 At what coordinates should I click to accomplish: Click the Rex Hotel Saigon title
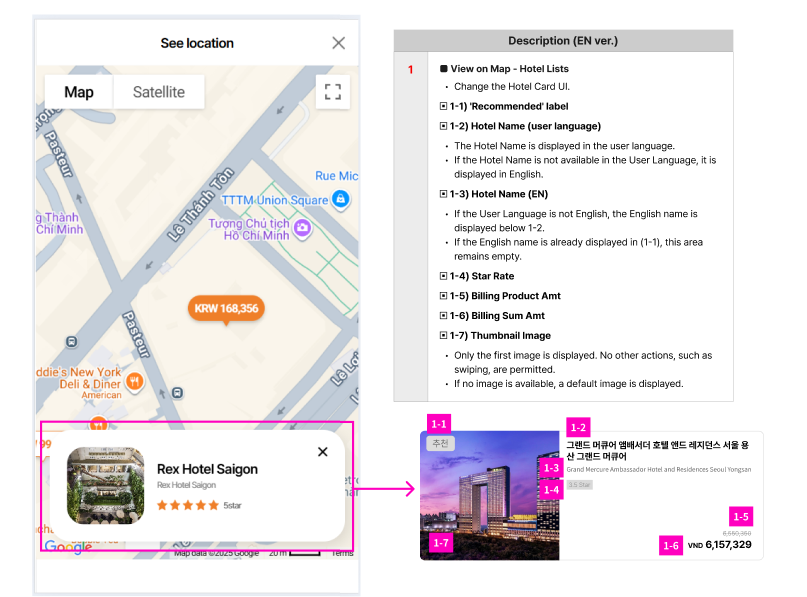pyautogui.click(x=207, y=469)
